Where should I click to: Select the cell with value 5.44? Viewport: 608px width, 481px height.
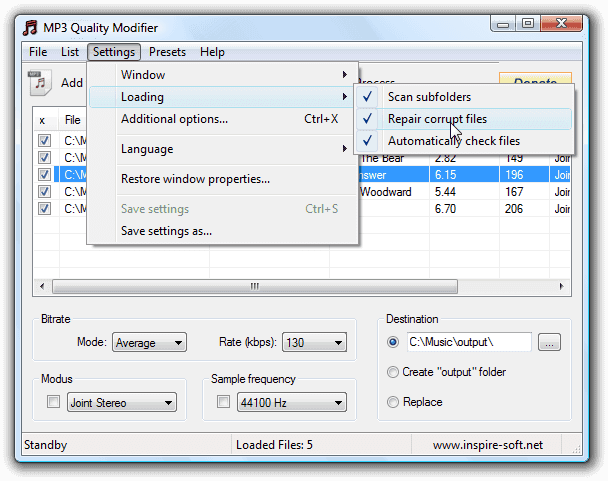464,192
